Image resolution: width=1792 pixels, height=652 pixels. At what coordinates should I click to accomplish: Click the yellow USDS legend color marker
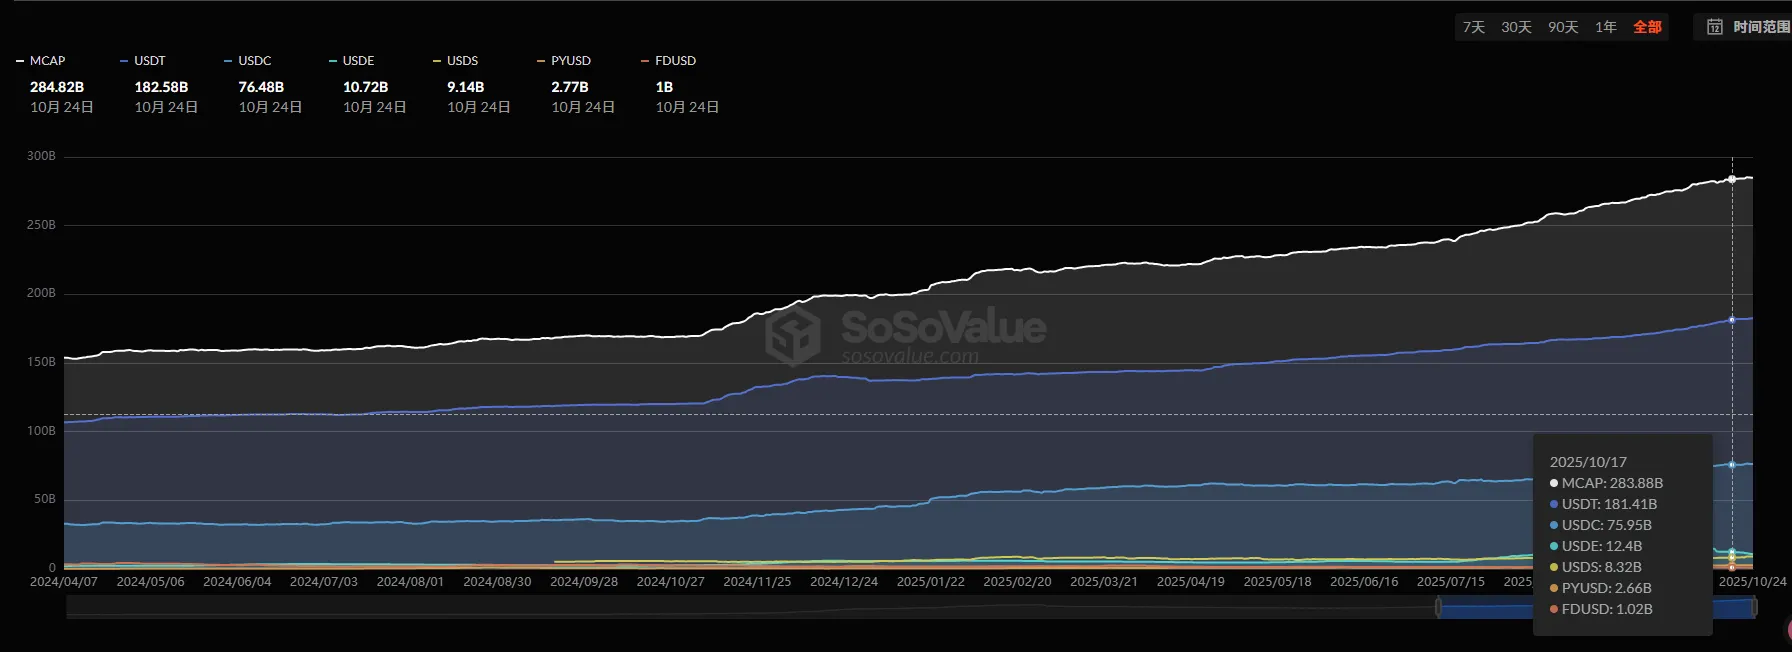[x=437, y=61]
